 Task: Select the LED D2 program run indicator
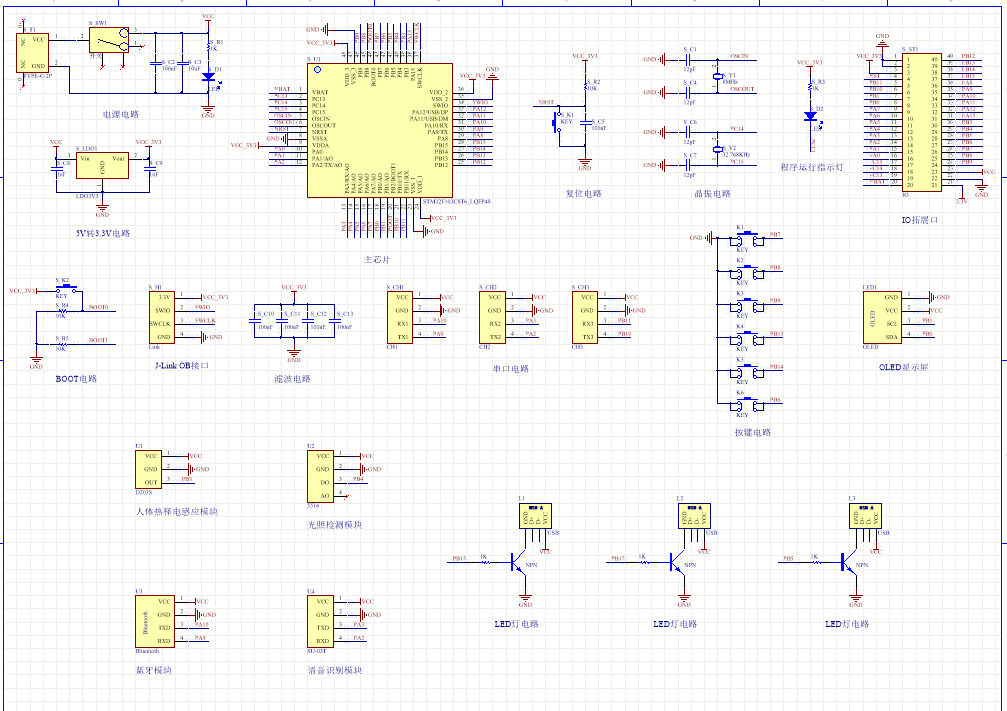coord(811,115)
